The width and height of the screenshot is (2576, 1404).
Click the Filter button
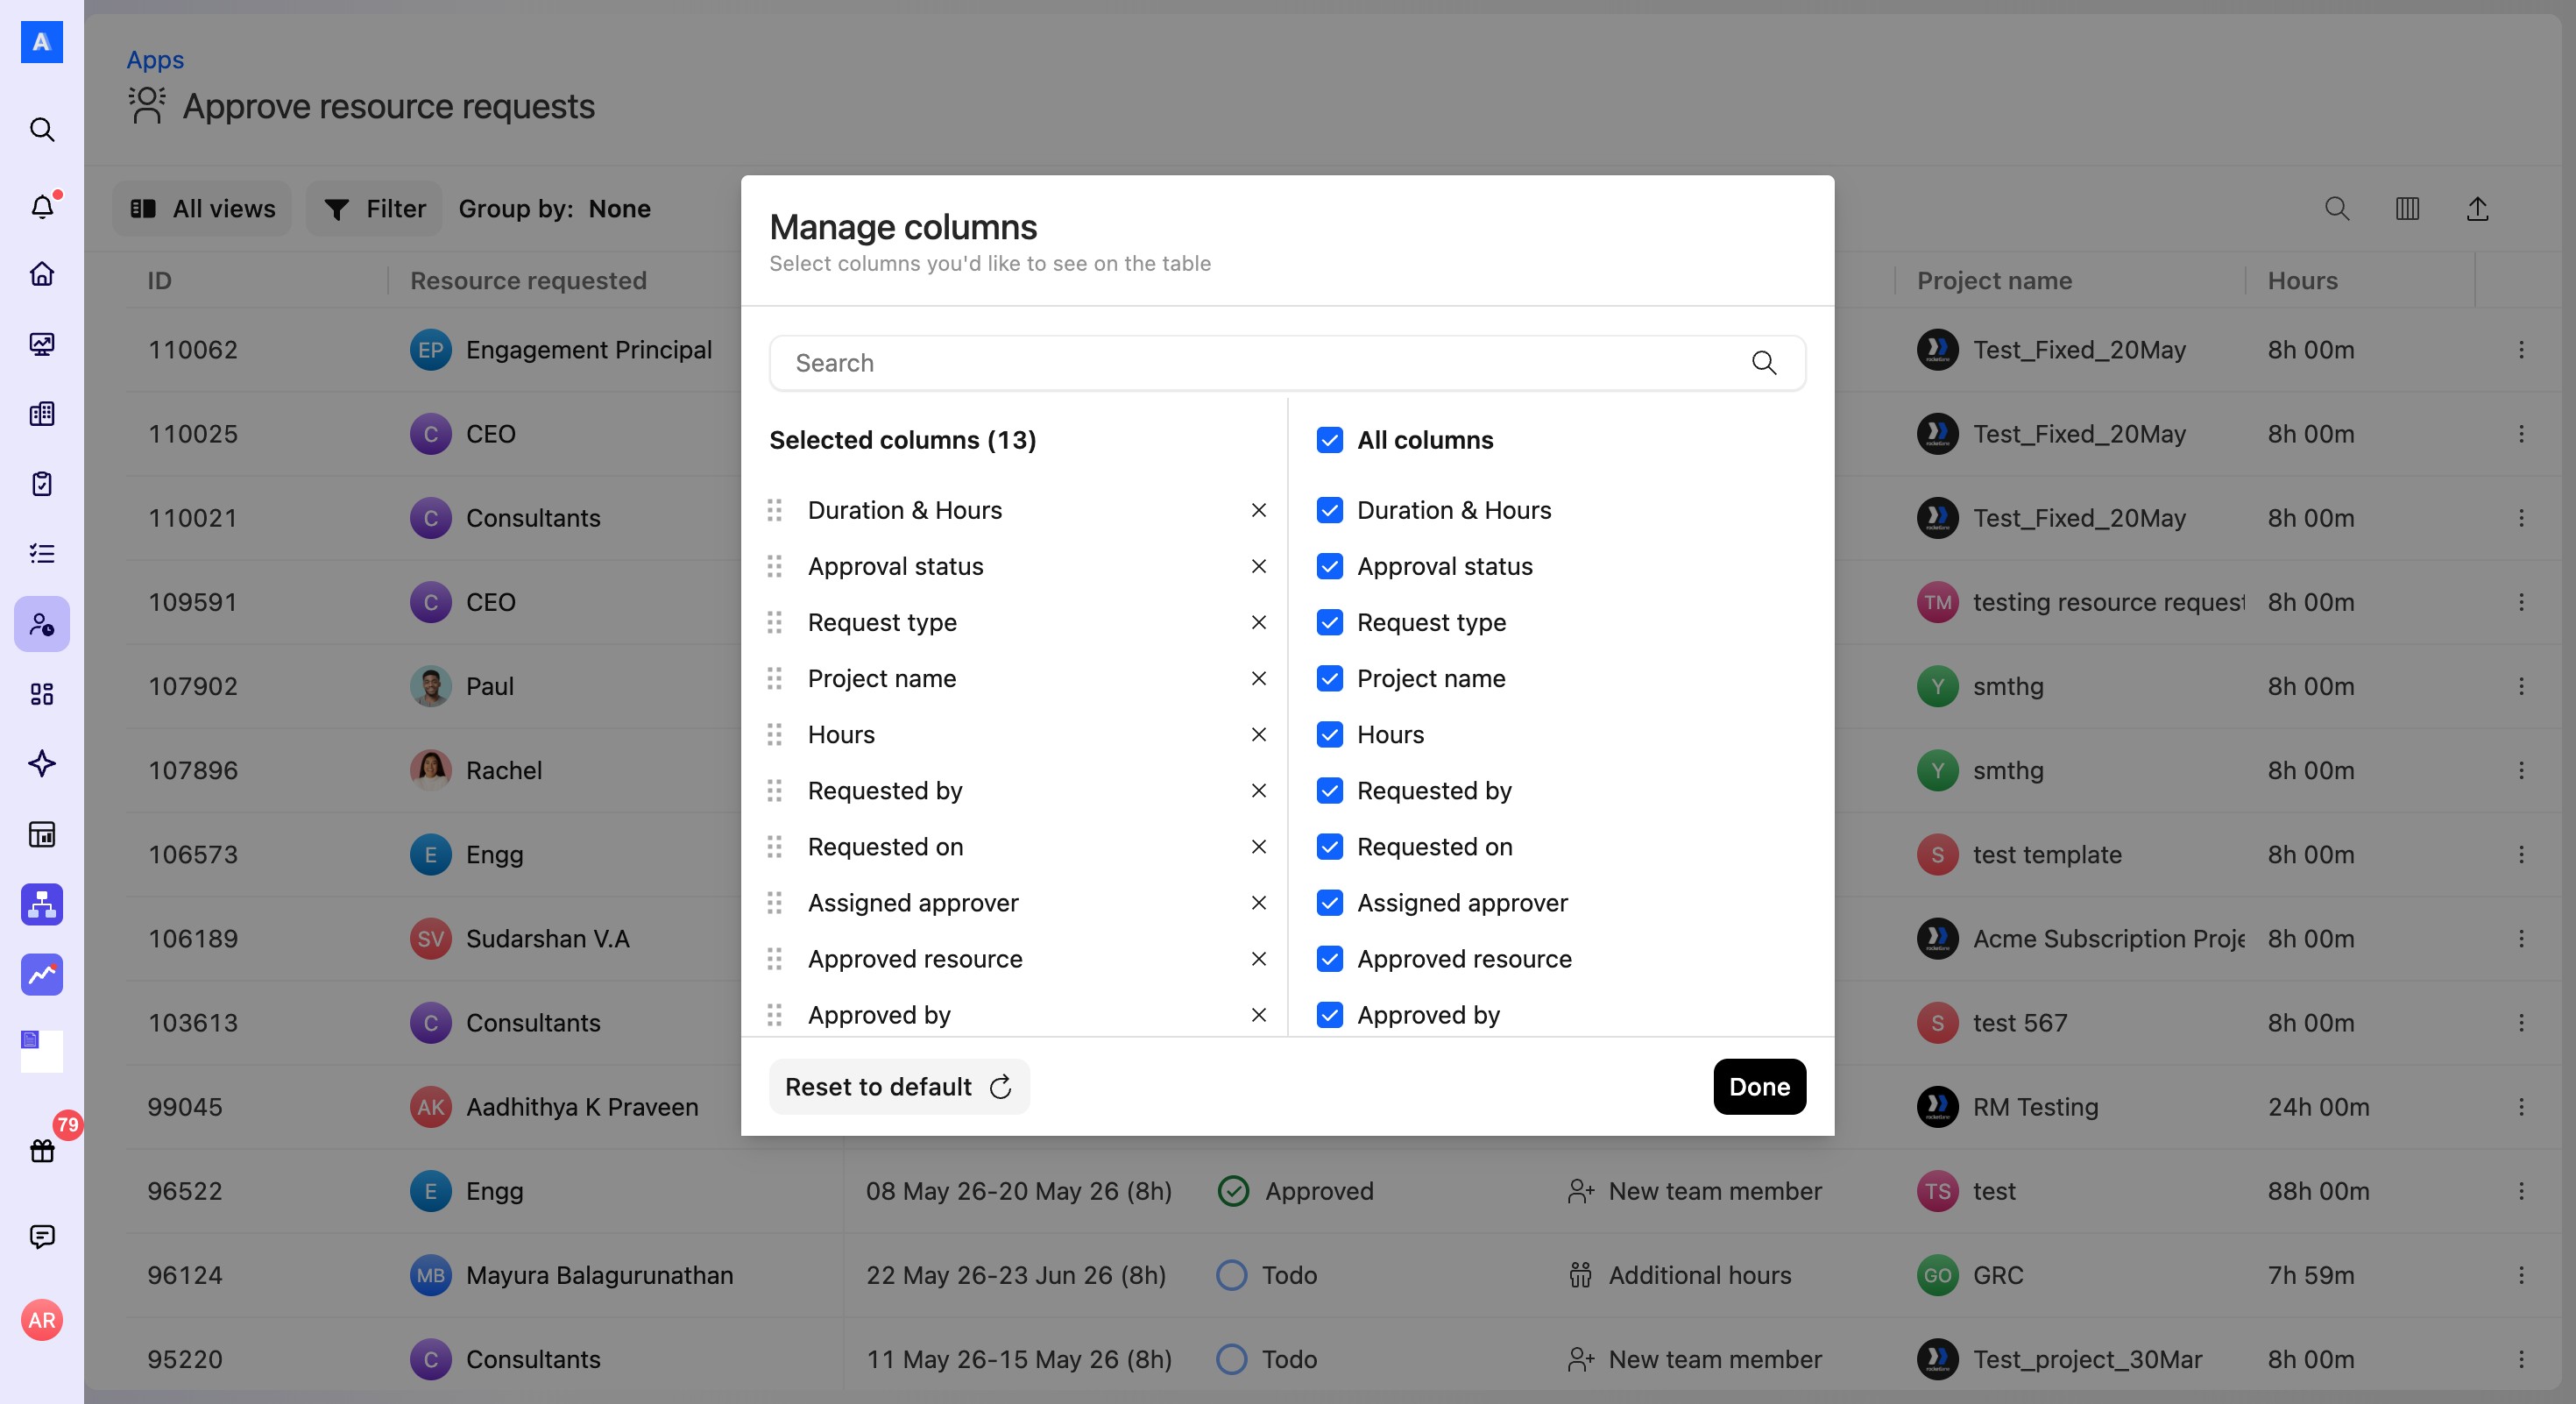[374, 208]
